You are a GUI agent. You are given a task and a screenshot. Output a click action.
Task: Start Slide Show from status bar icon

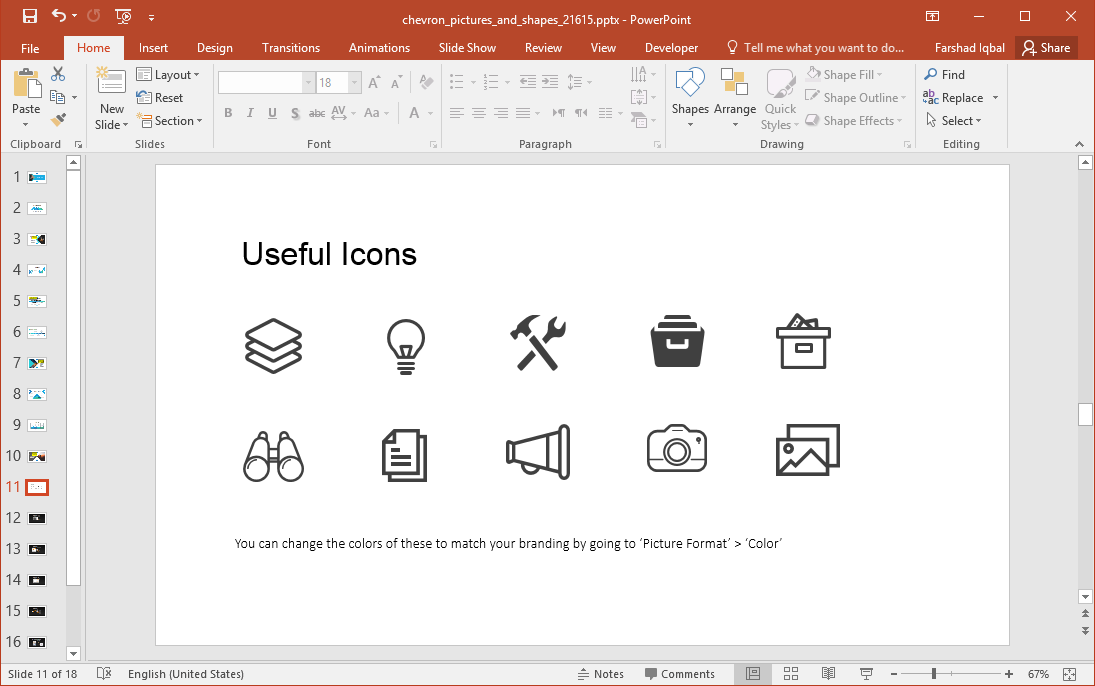tap(866, 674)
